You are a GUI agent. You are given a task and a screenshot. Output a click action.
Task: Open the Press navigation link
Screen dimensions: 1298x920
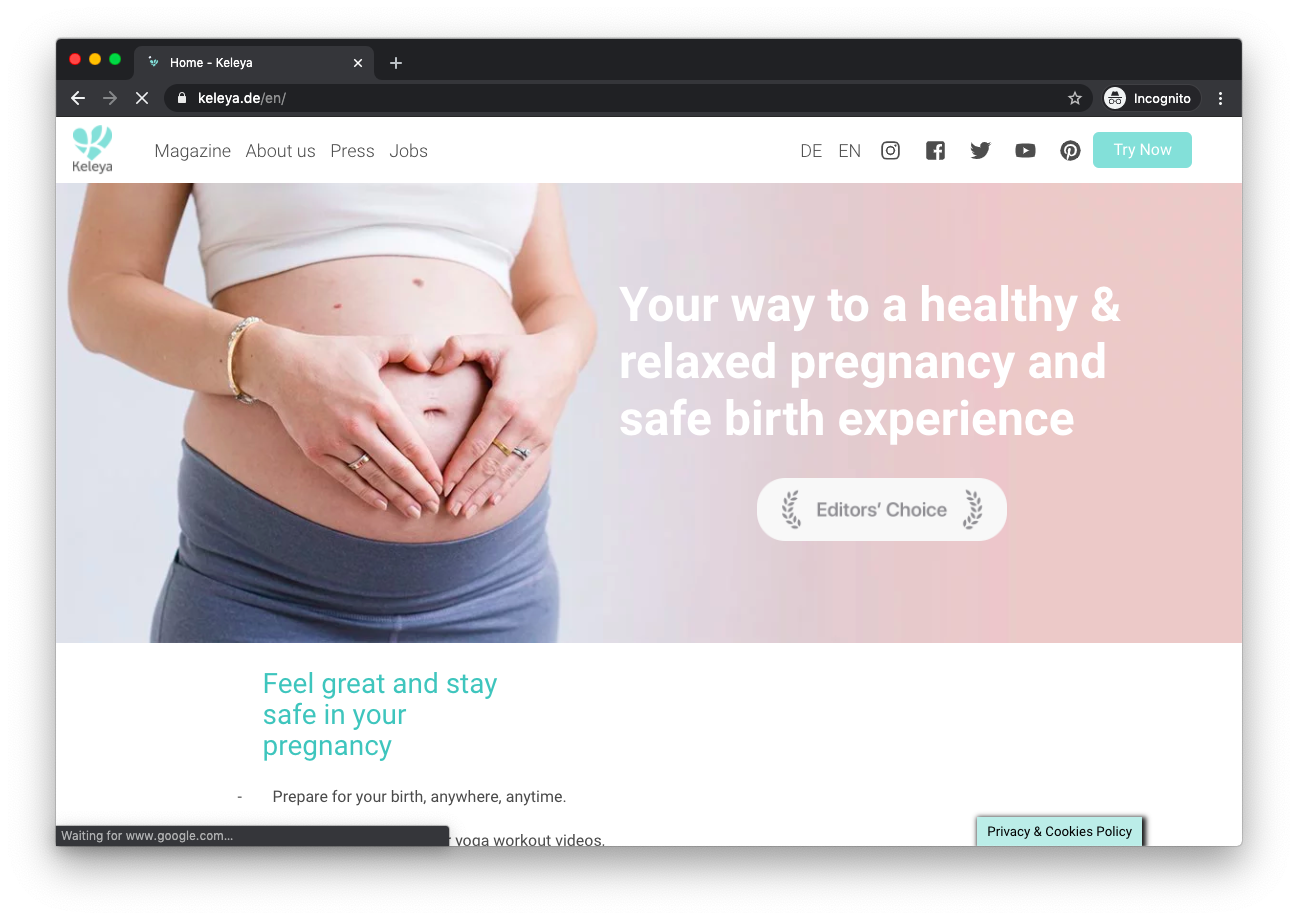(x=352, y=151)
